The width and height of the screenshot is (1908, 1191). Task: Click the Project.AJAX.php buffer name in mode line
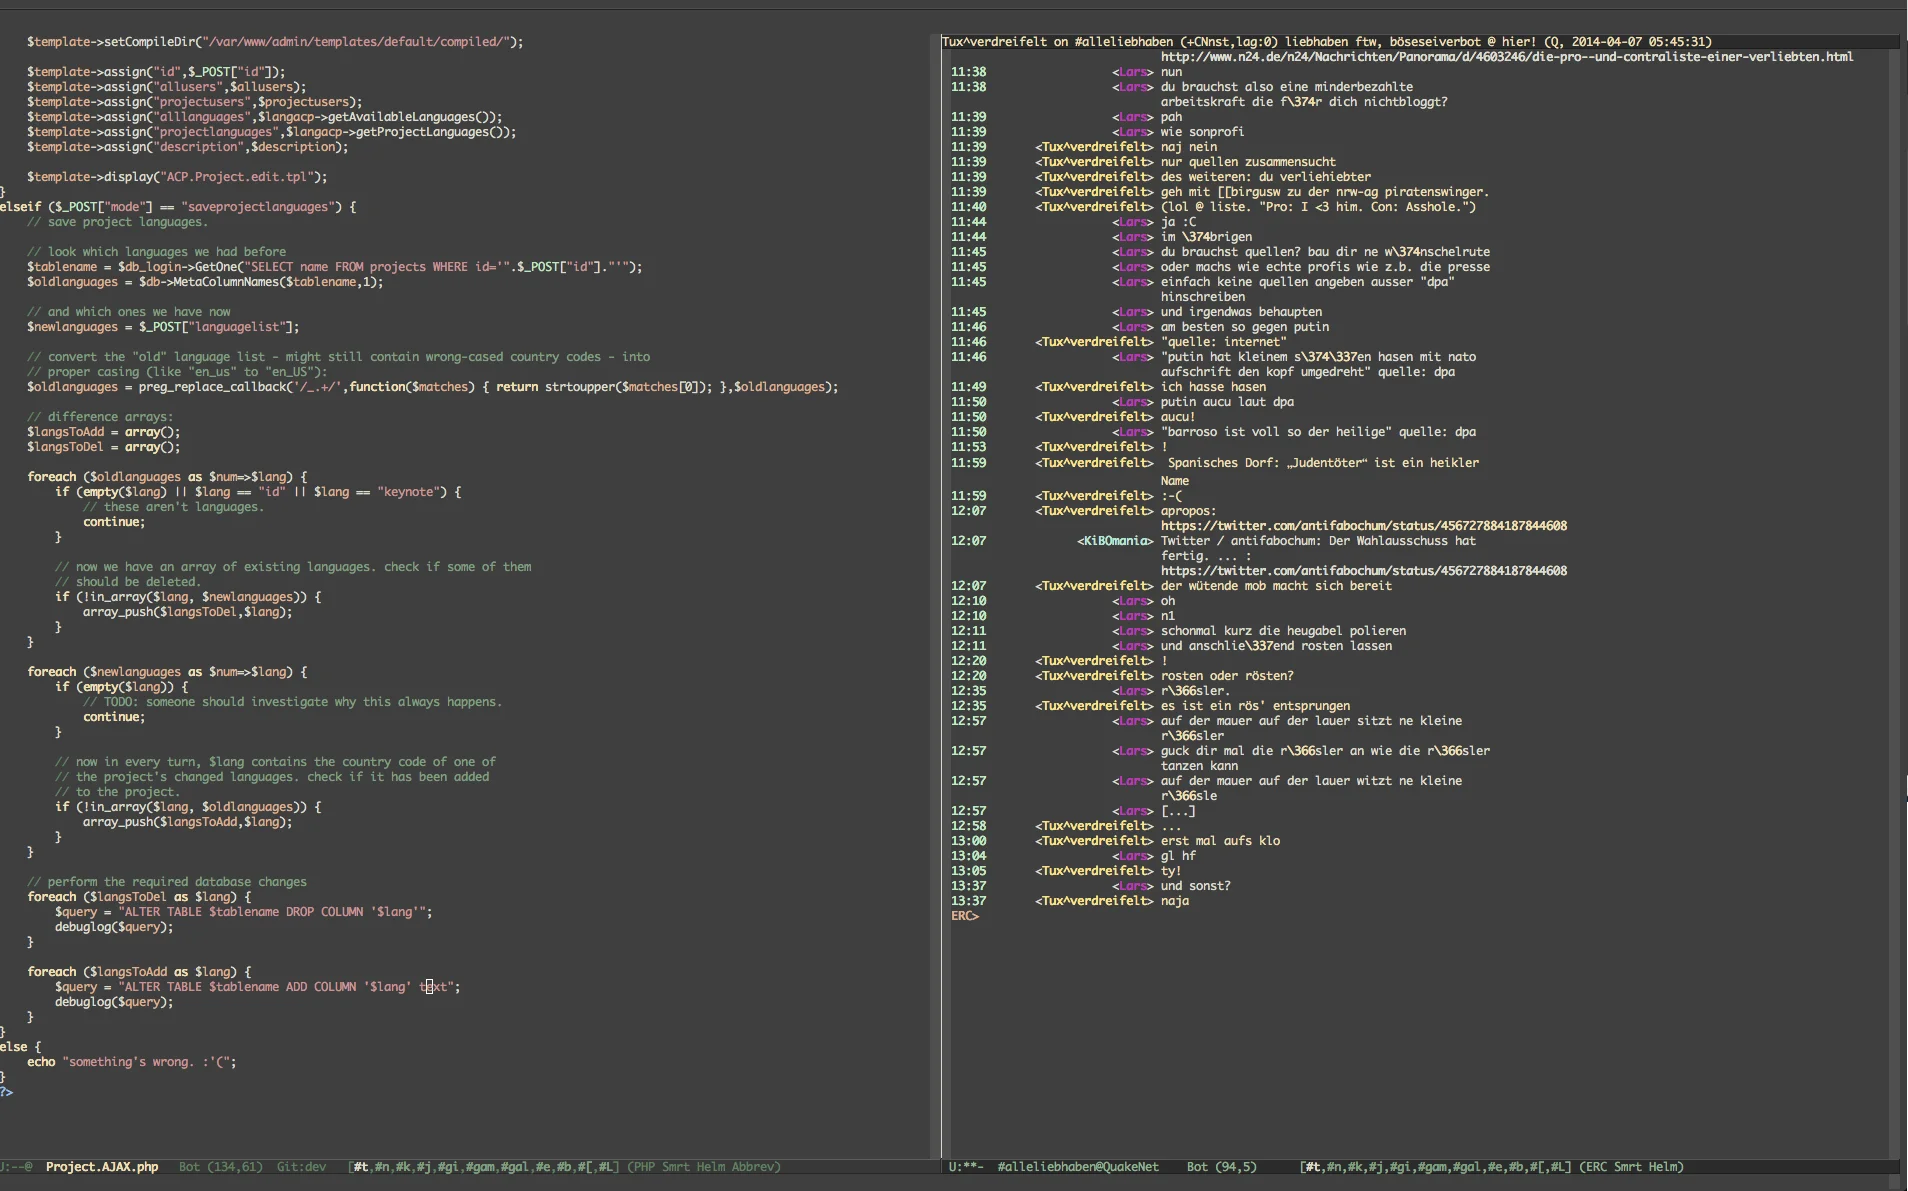coord(102,1166)
